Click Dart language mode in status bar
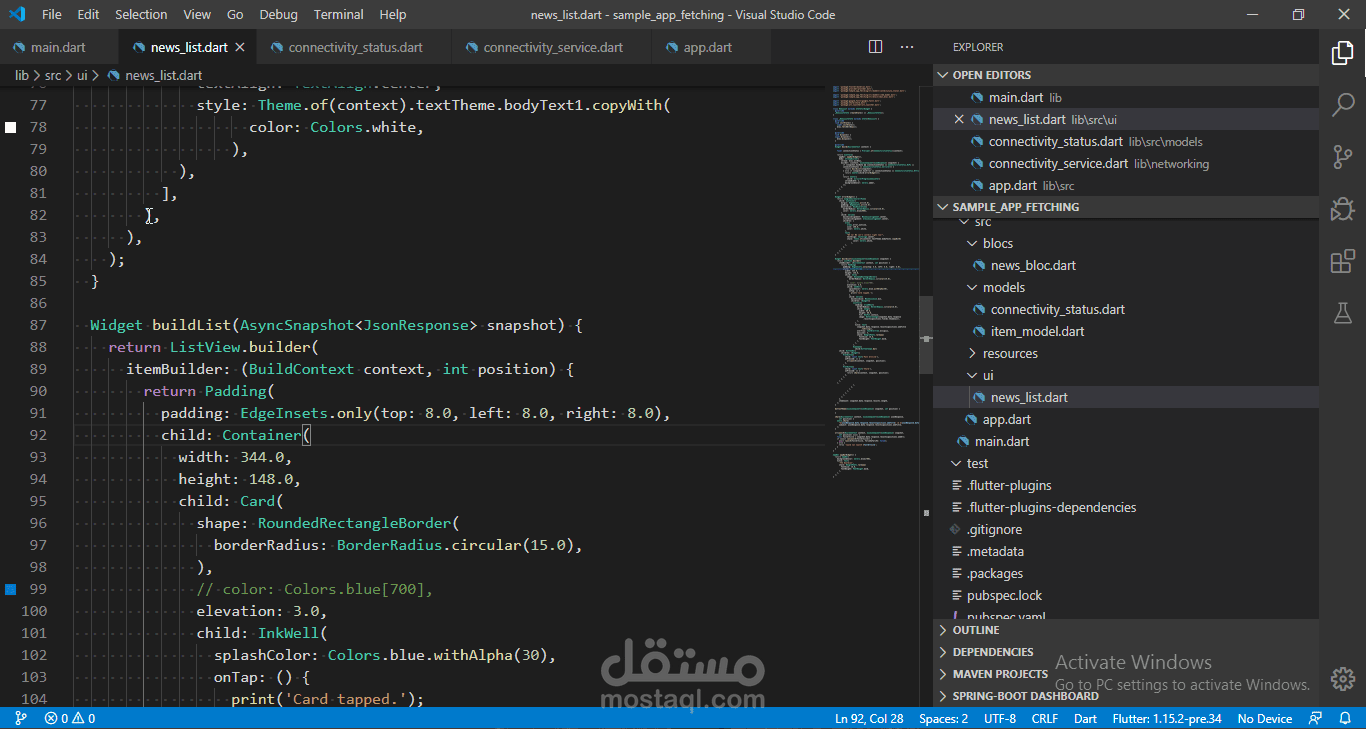 1085,718
